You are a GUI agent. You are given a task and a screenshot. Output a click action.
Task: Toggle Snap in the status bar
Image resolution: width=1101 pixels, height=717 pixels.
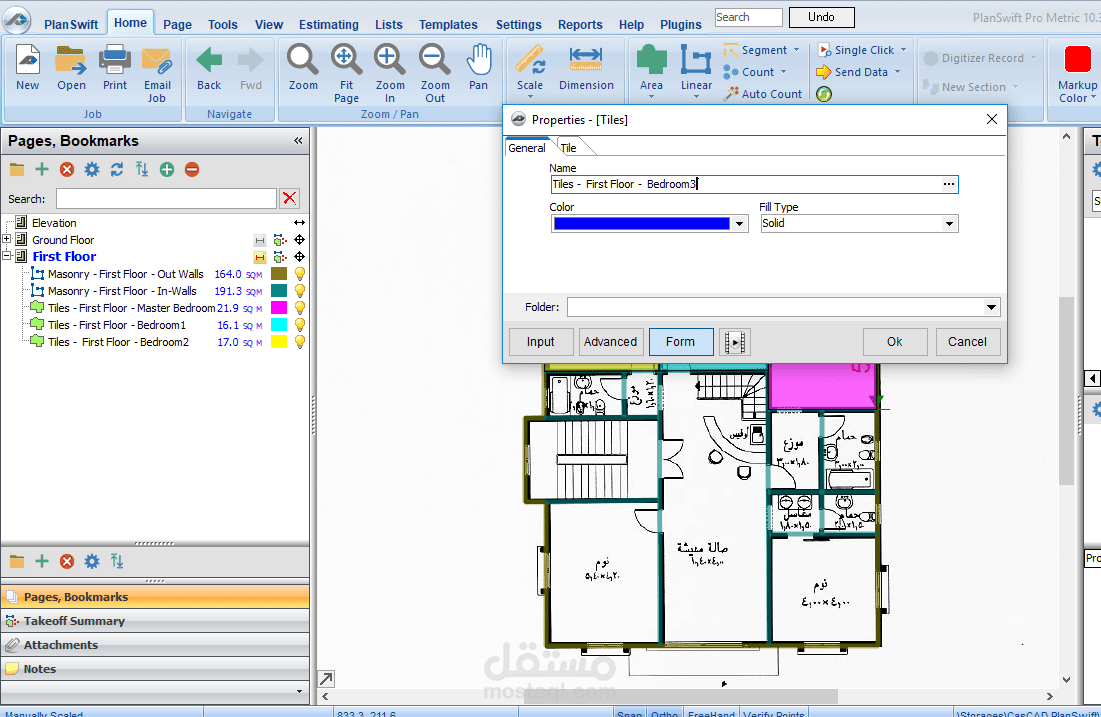(x=630, y=713)
